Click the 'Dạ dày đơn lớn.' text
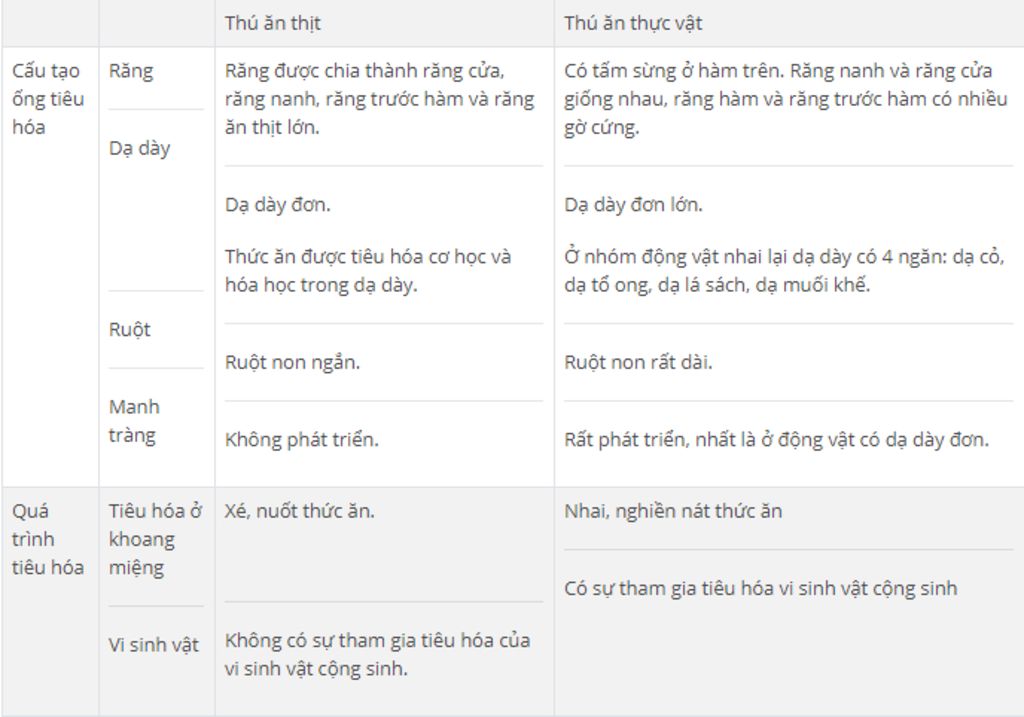This screenshot has width=1024, height=717. point(633,205)
